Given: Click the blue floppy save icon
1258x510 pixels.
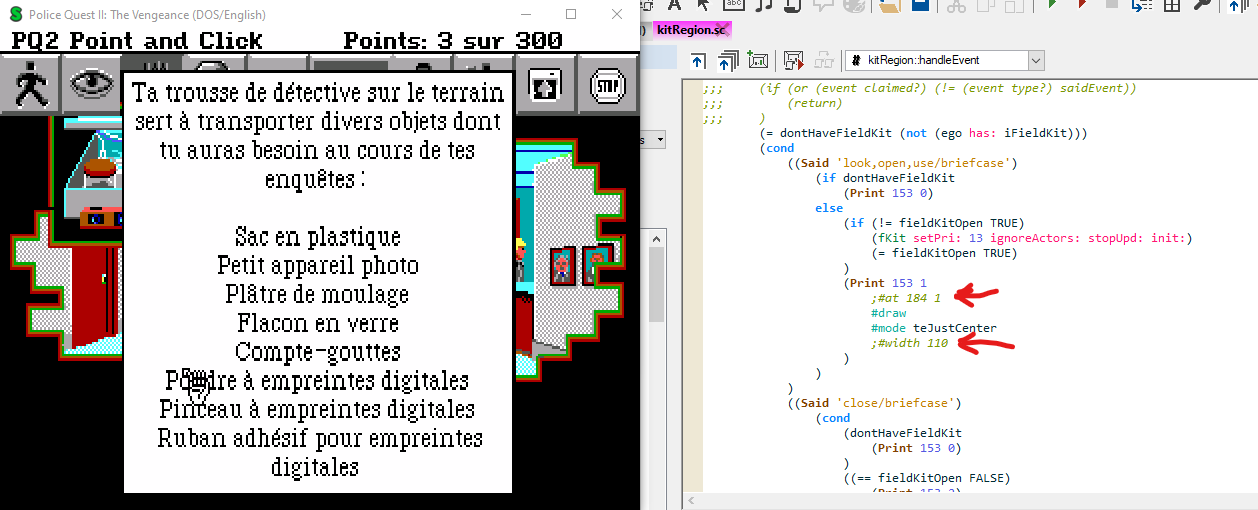Looking at the screenshot, I should [920, 6].
